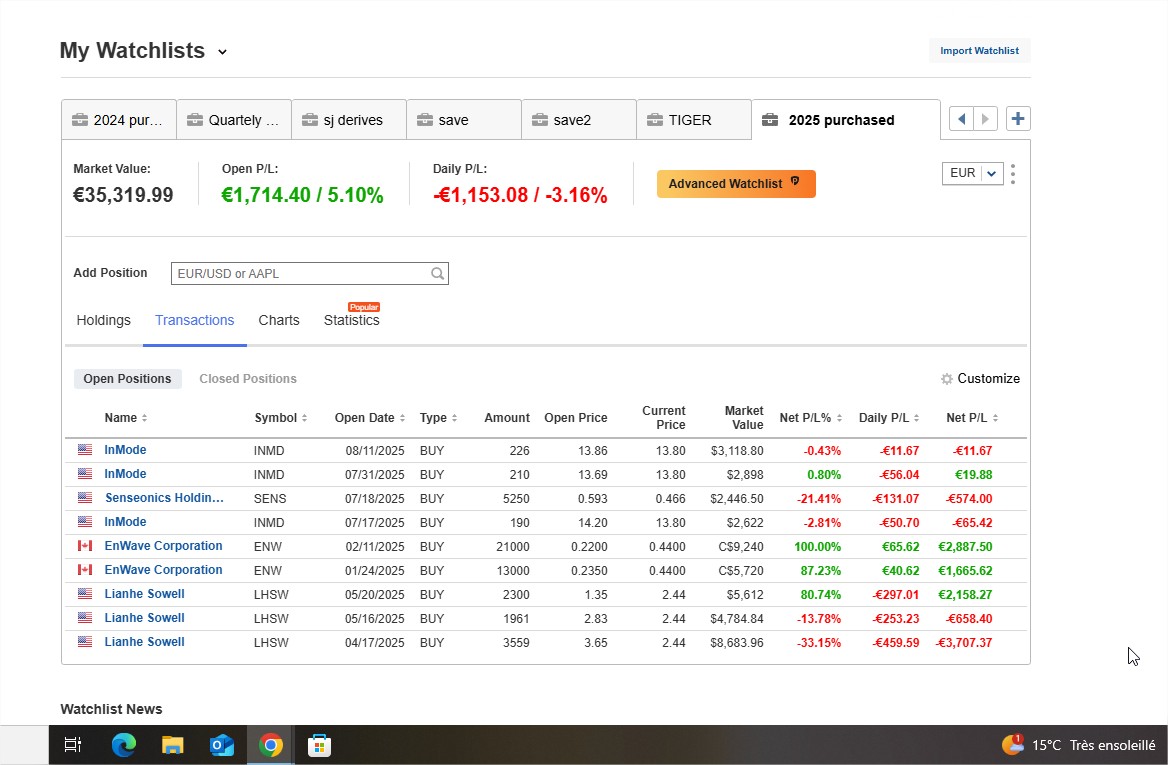Click the briefcase icon on the TIGER tab
This screenshot has height=765, width=1168.
657,118
